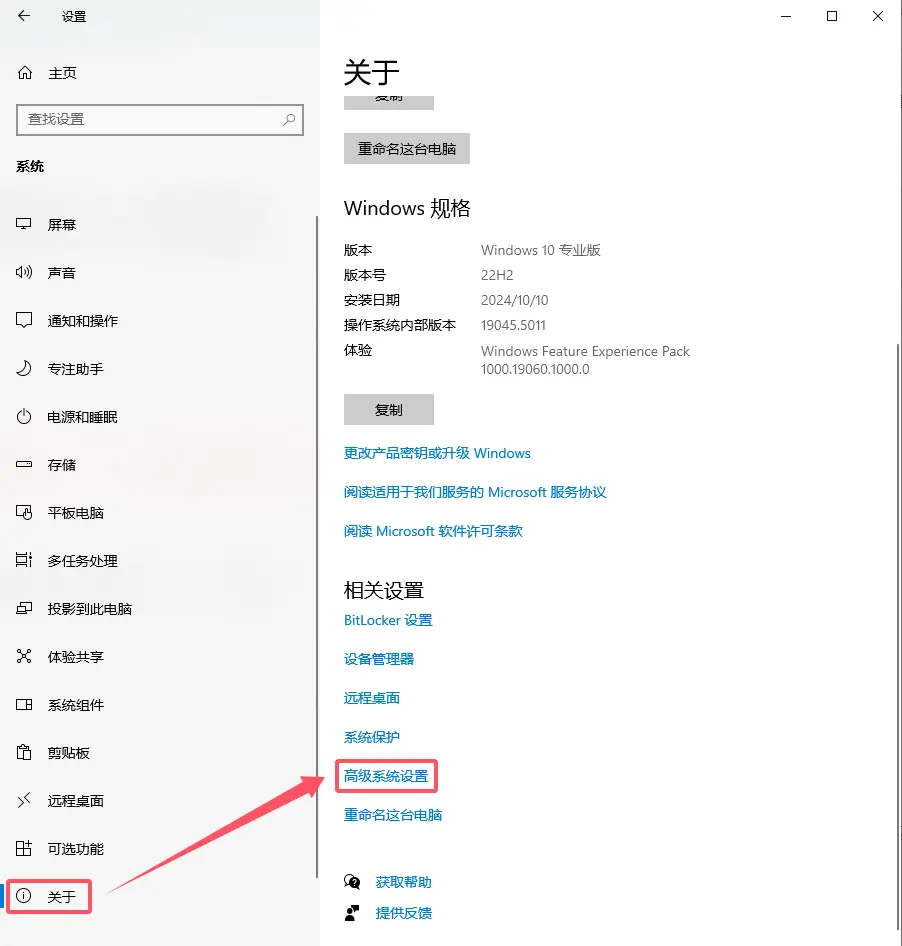Screen dimensions: 902x946
Task: Click the 复制 (Copy) button
Action: click(x=388, y=409)
